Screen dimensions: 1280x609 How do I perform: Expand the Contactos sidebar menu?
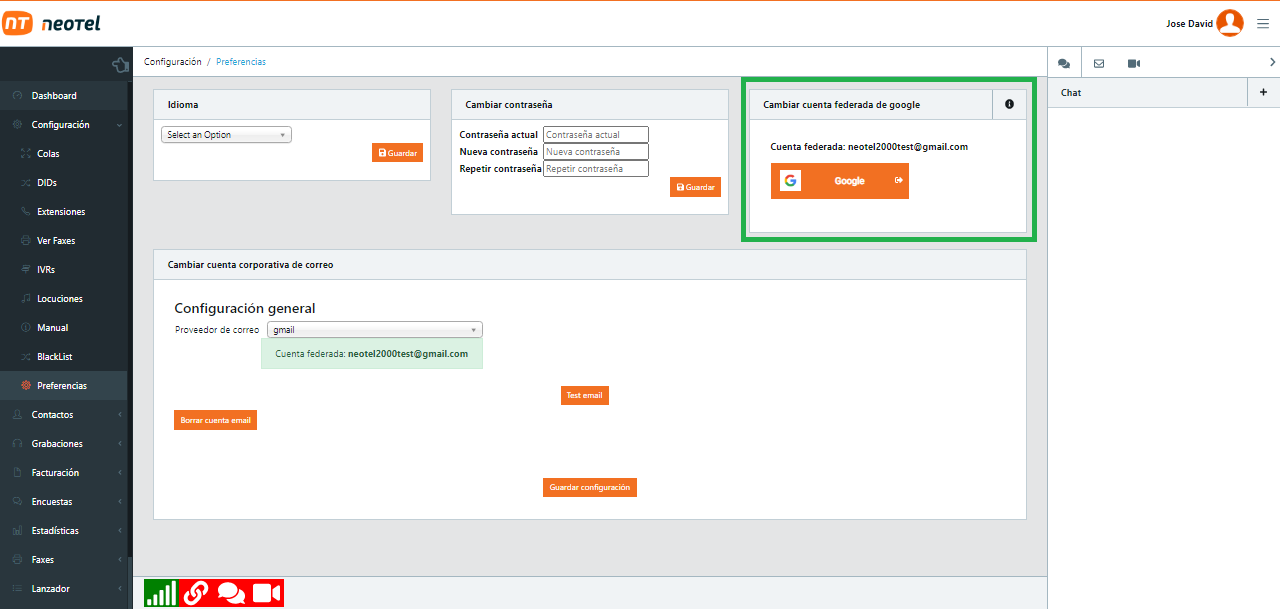click(65, 414)
